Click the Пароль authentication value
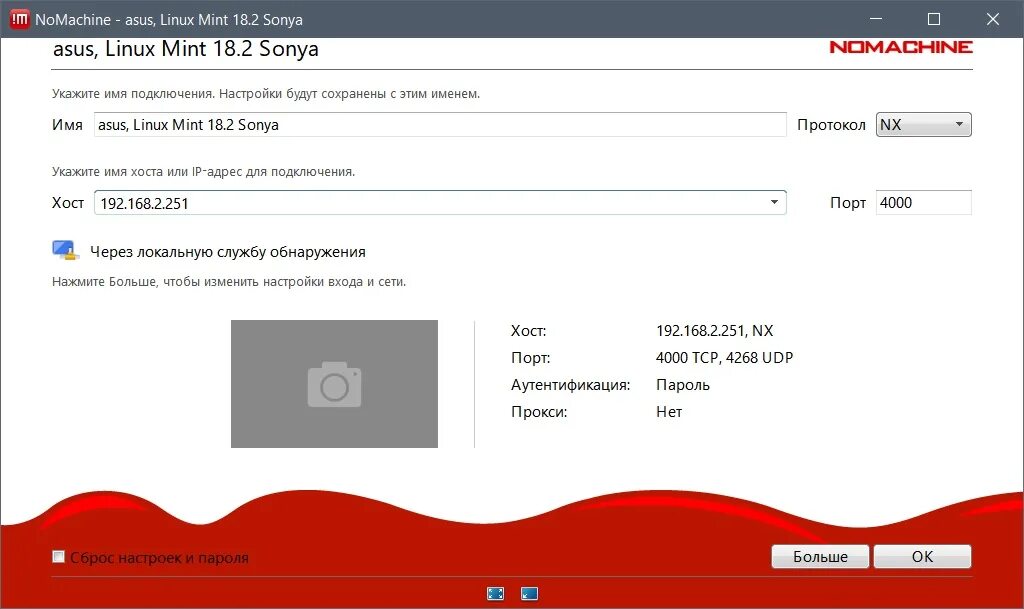 682,385
